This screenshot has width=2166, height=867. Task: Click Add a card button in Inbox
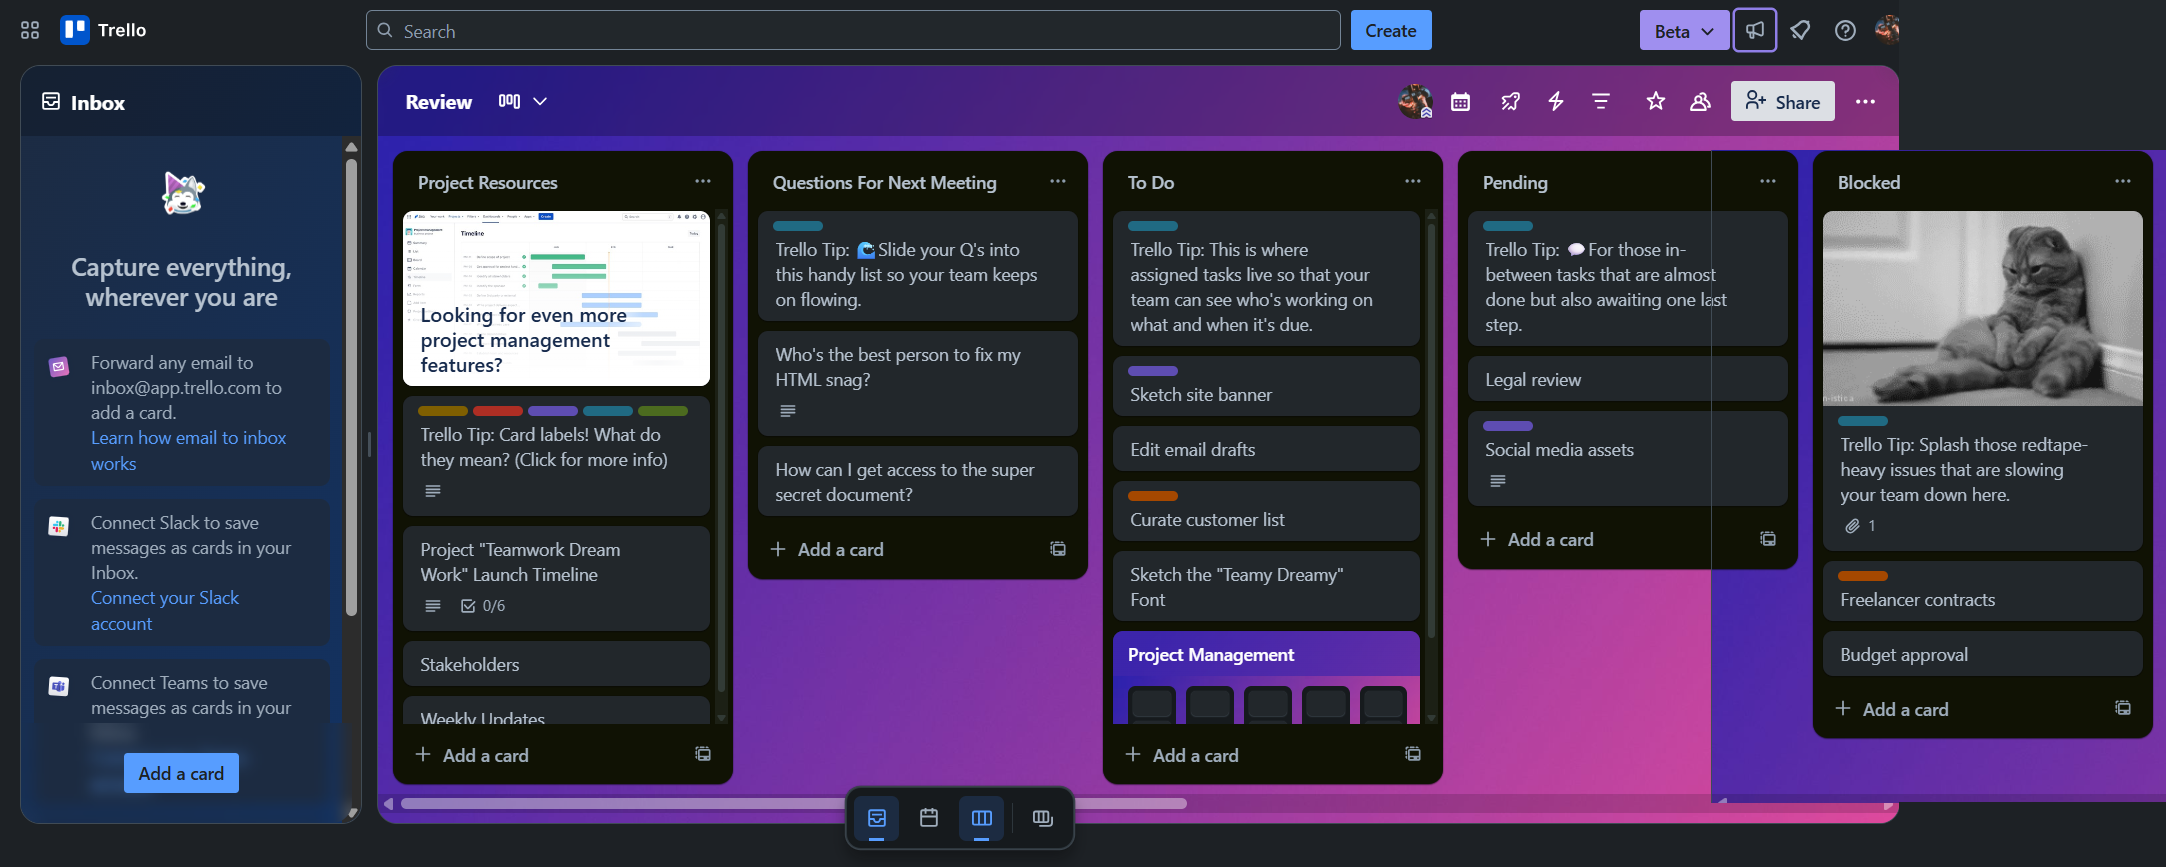point(181,773)
